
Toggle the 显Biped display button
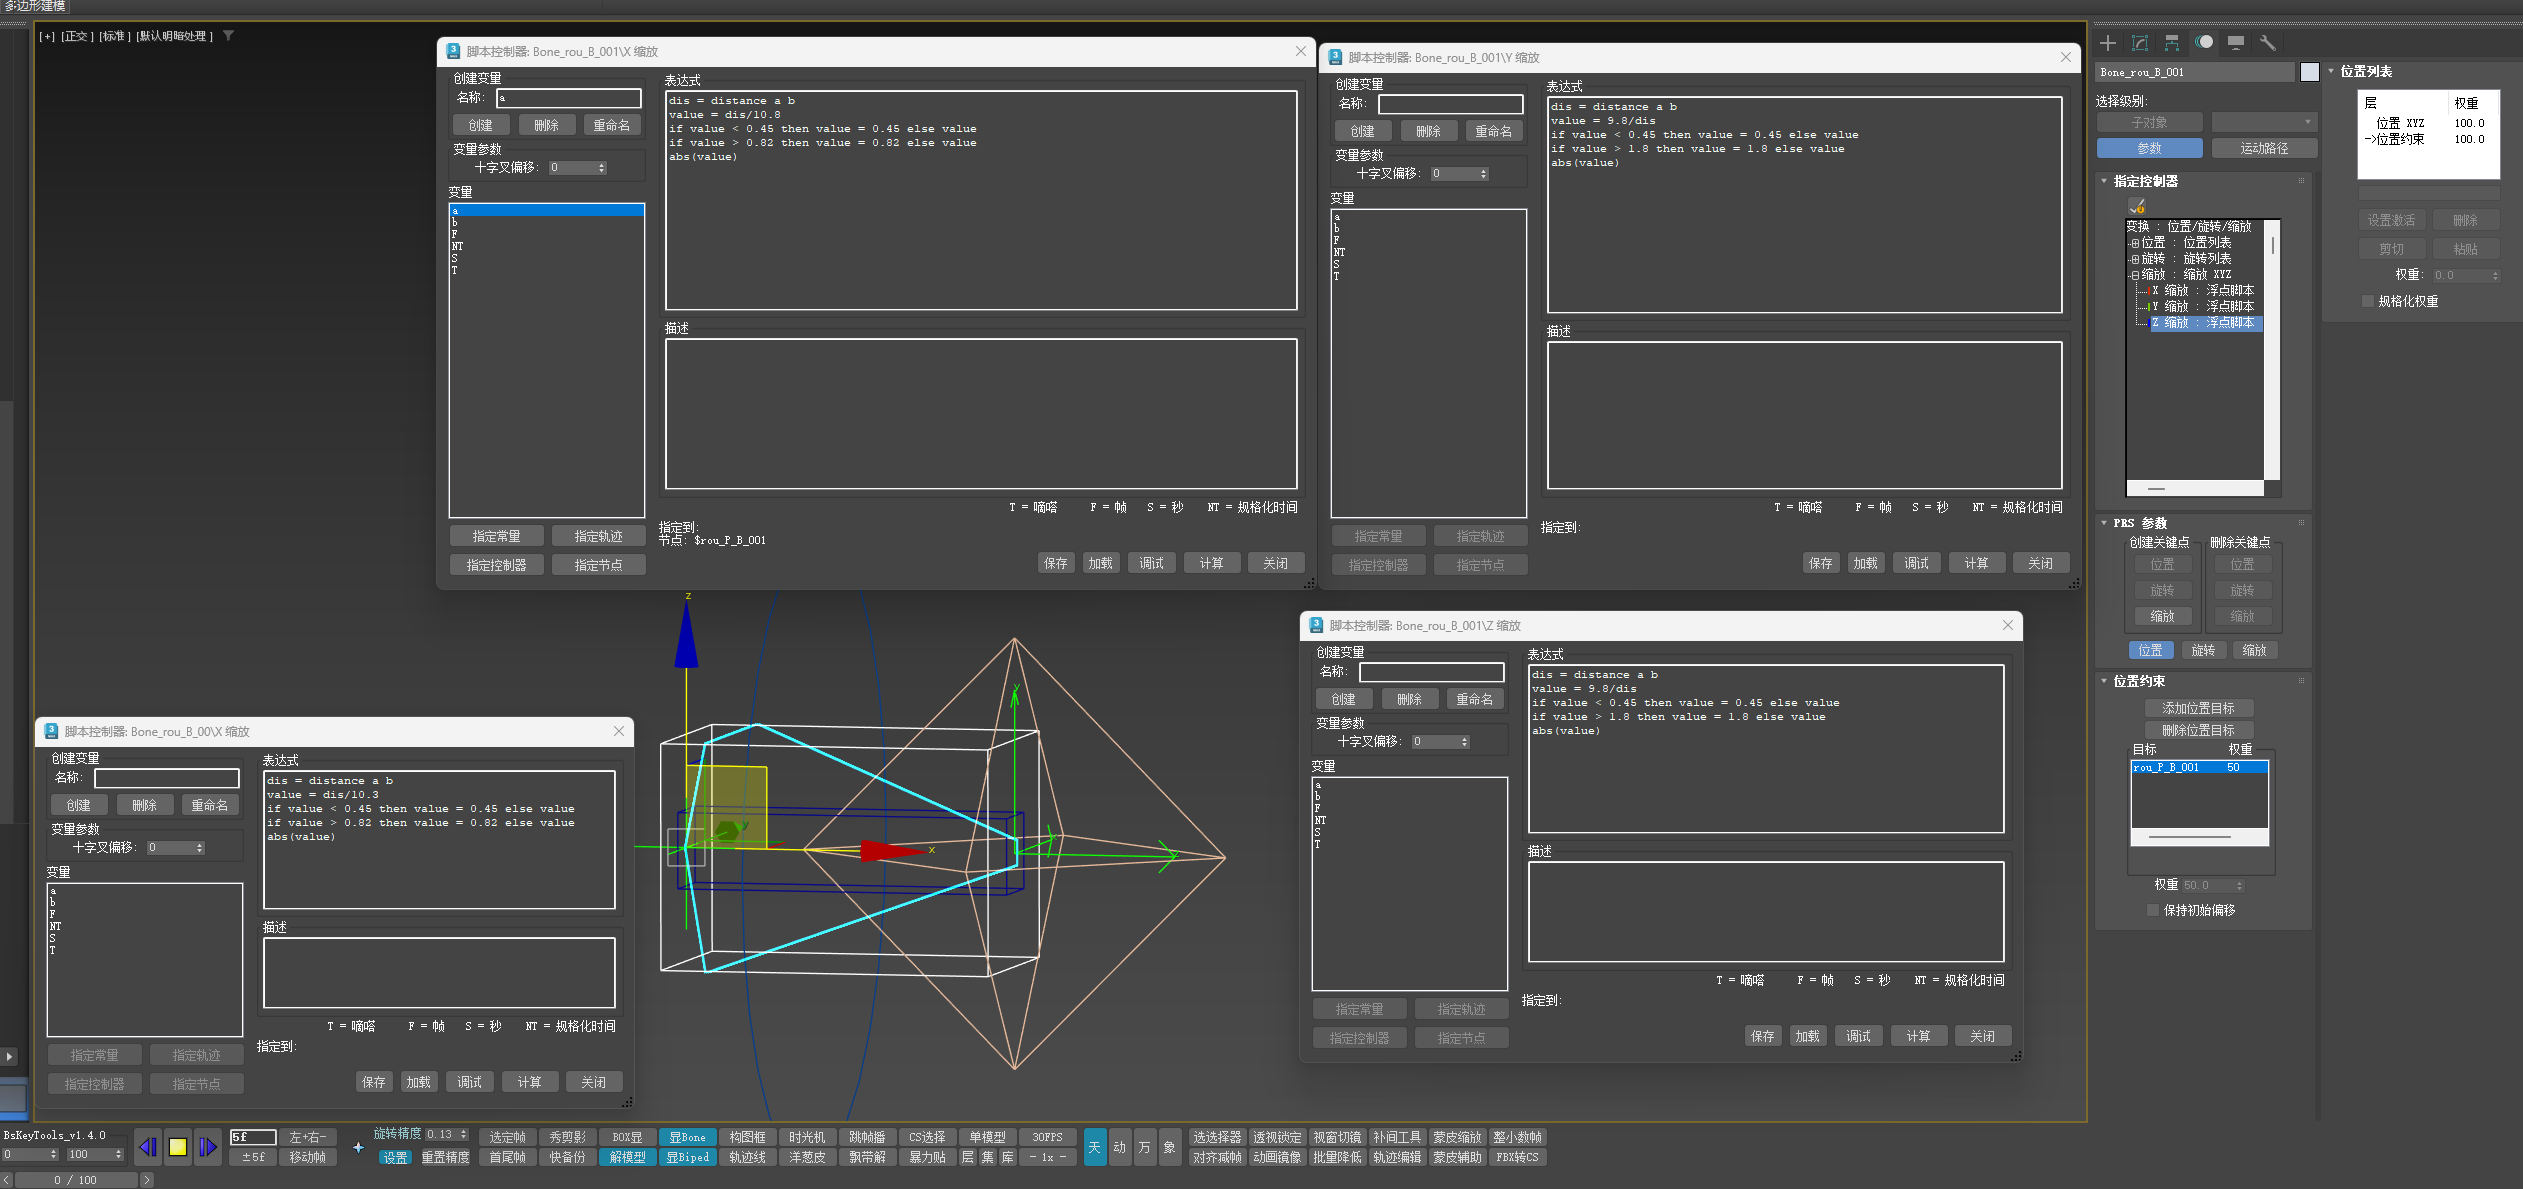click(687, 1158)
